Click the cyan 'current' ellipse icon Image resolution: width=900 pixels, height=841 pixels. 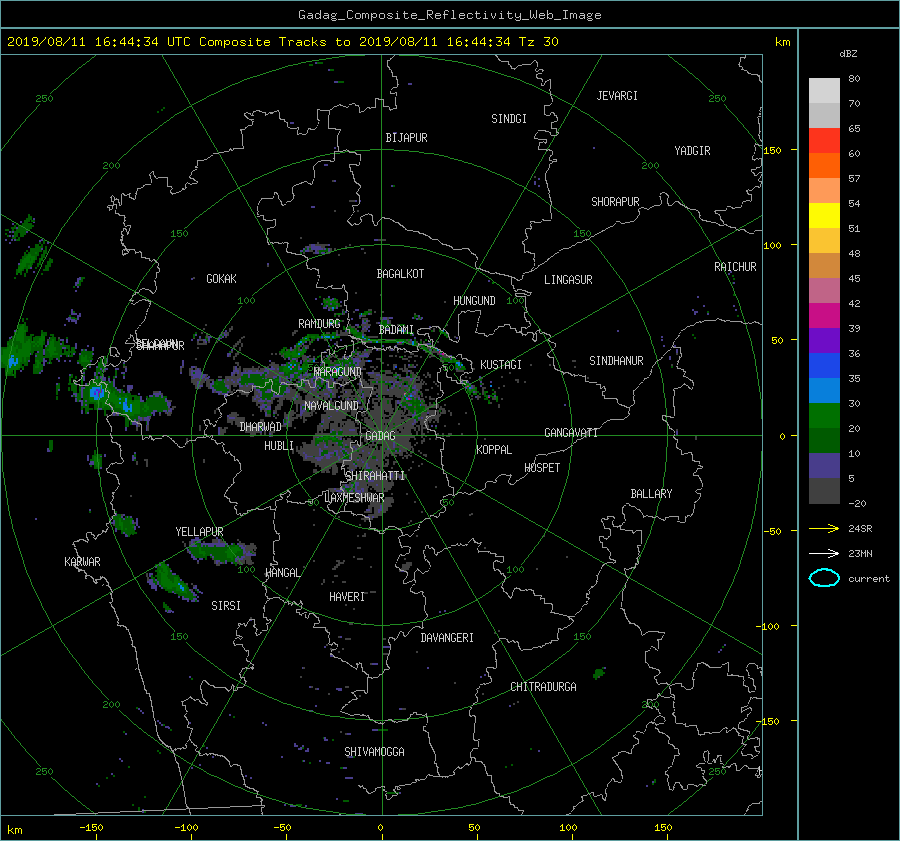click(x=824, y=578)
